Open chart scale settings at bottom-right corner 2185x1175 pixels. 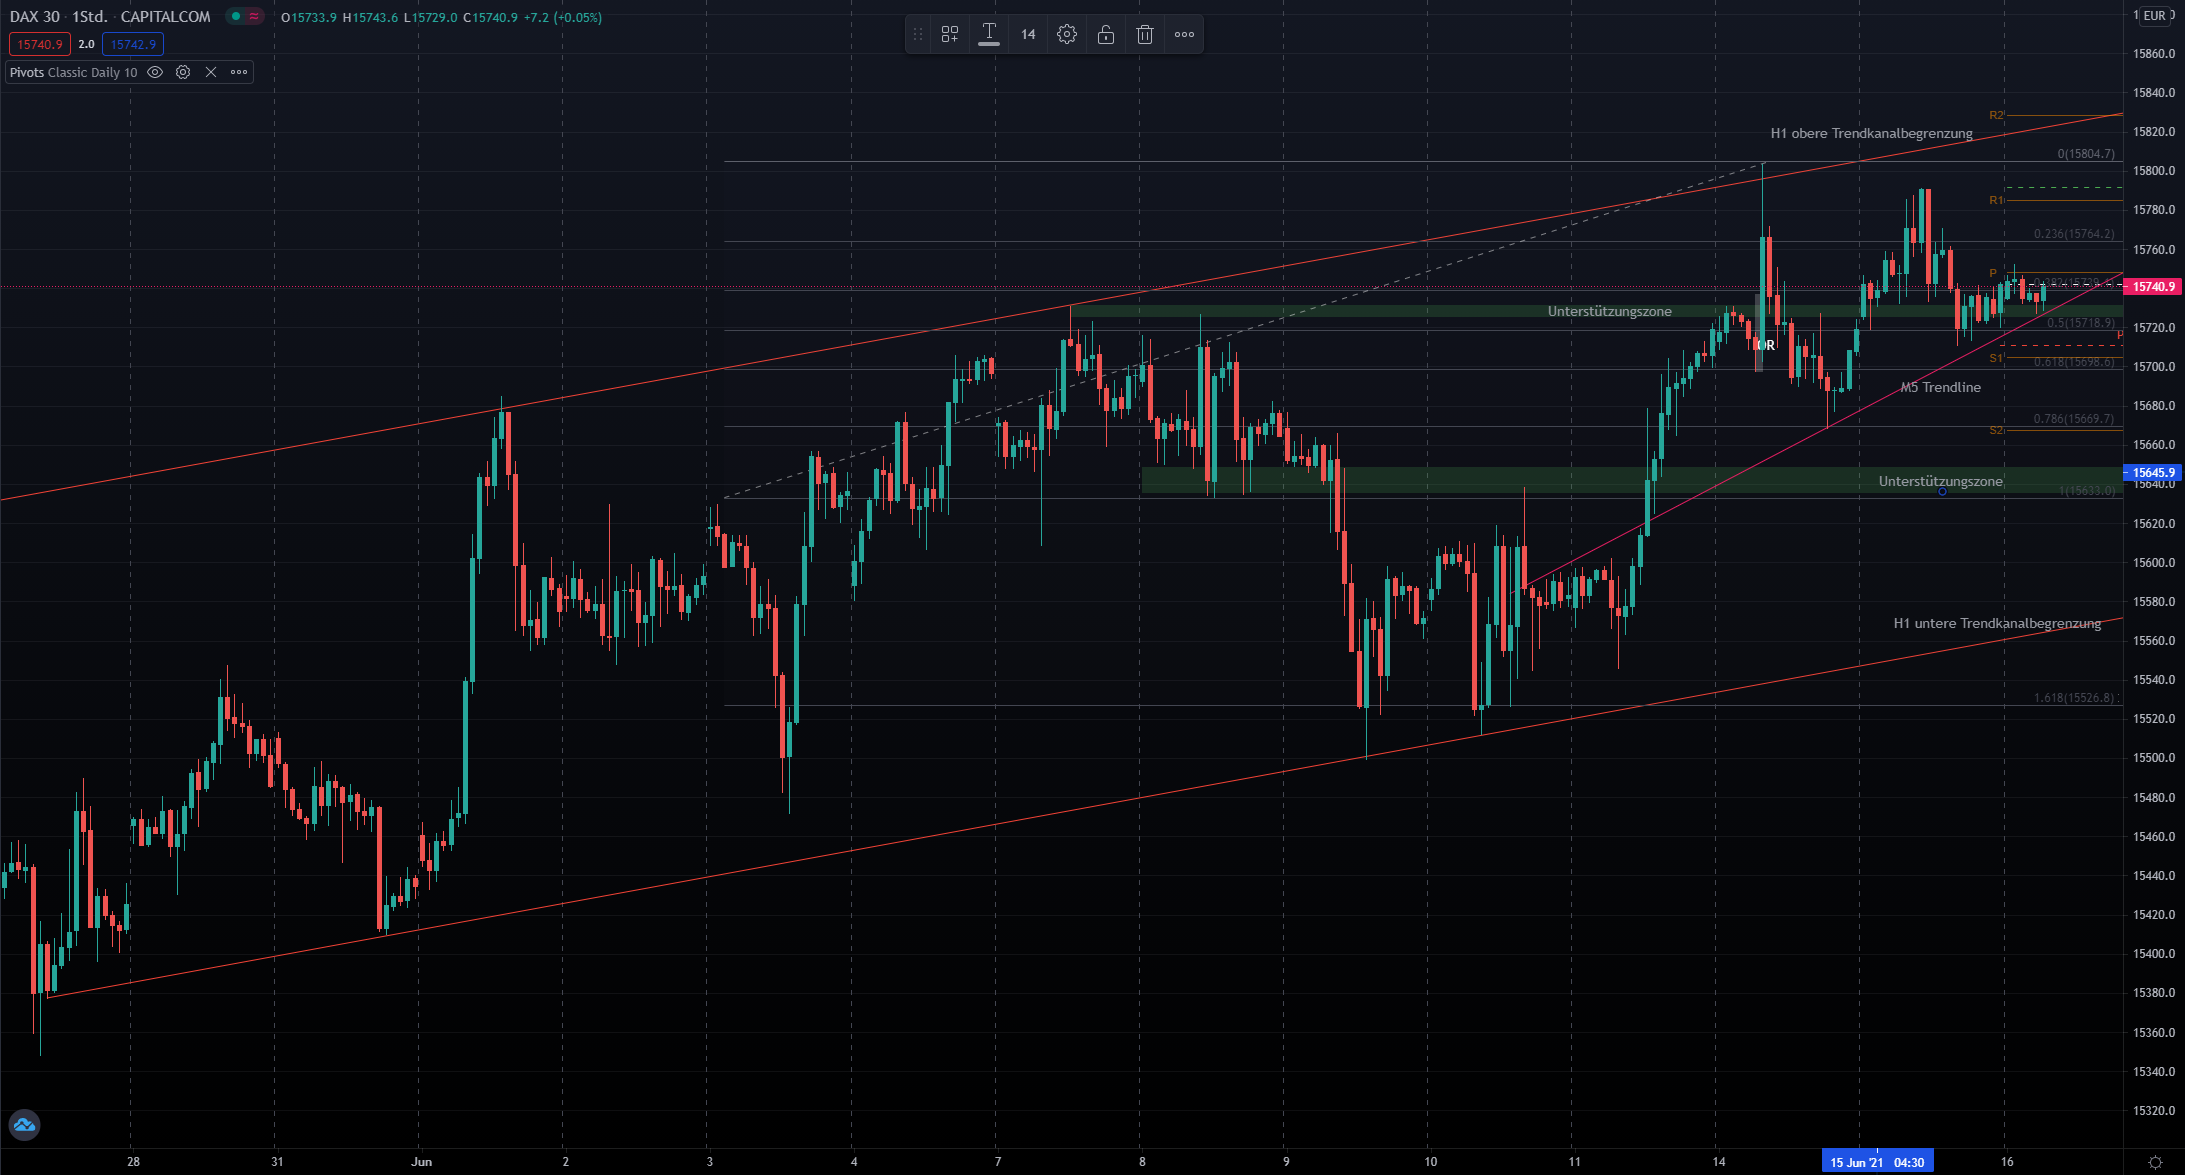click(2155, 1162)
